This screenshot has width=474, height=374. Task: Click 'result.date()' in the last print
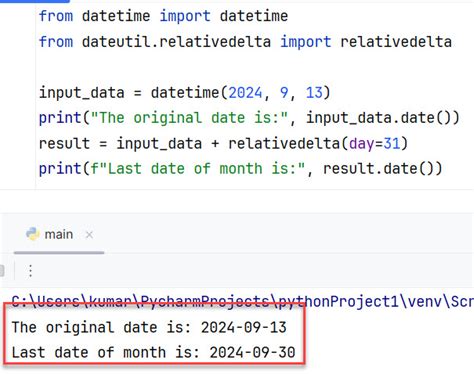[x=383, y=169]
